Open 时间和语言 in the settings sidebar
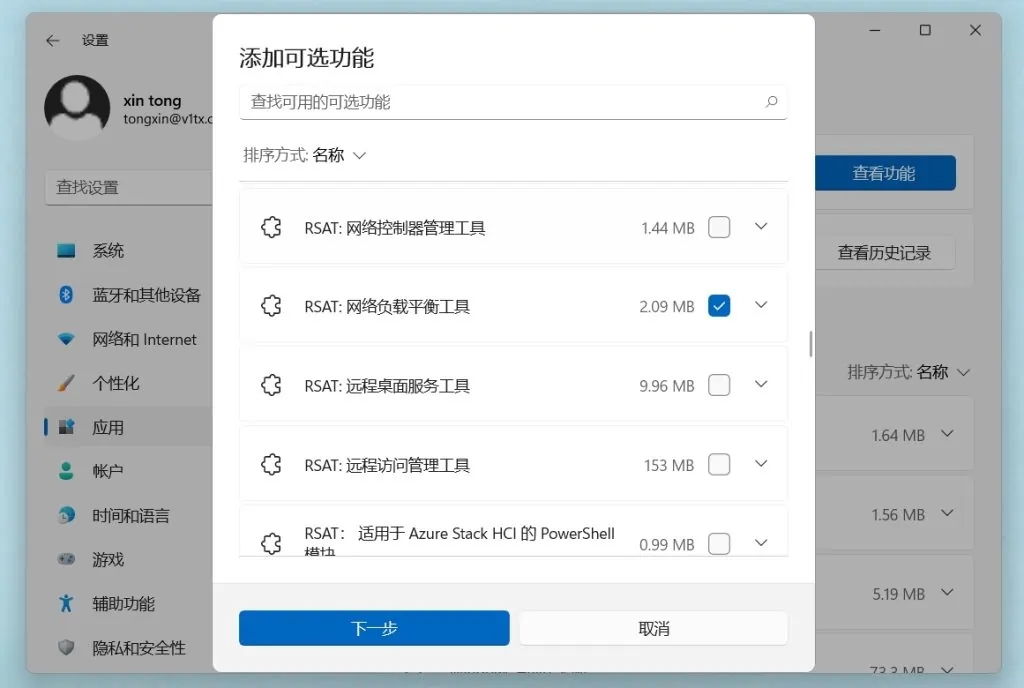The image size is (1024, 688). (x=130, y=516)
